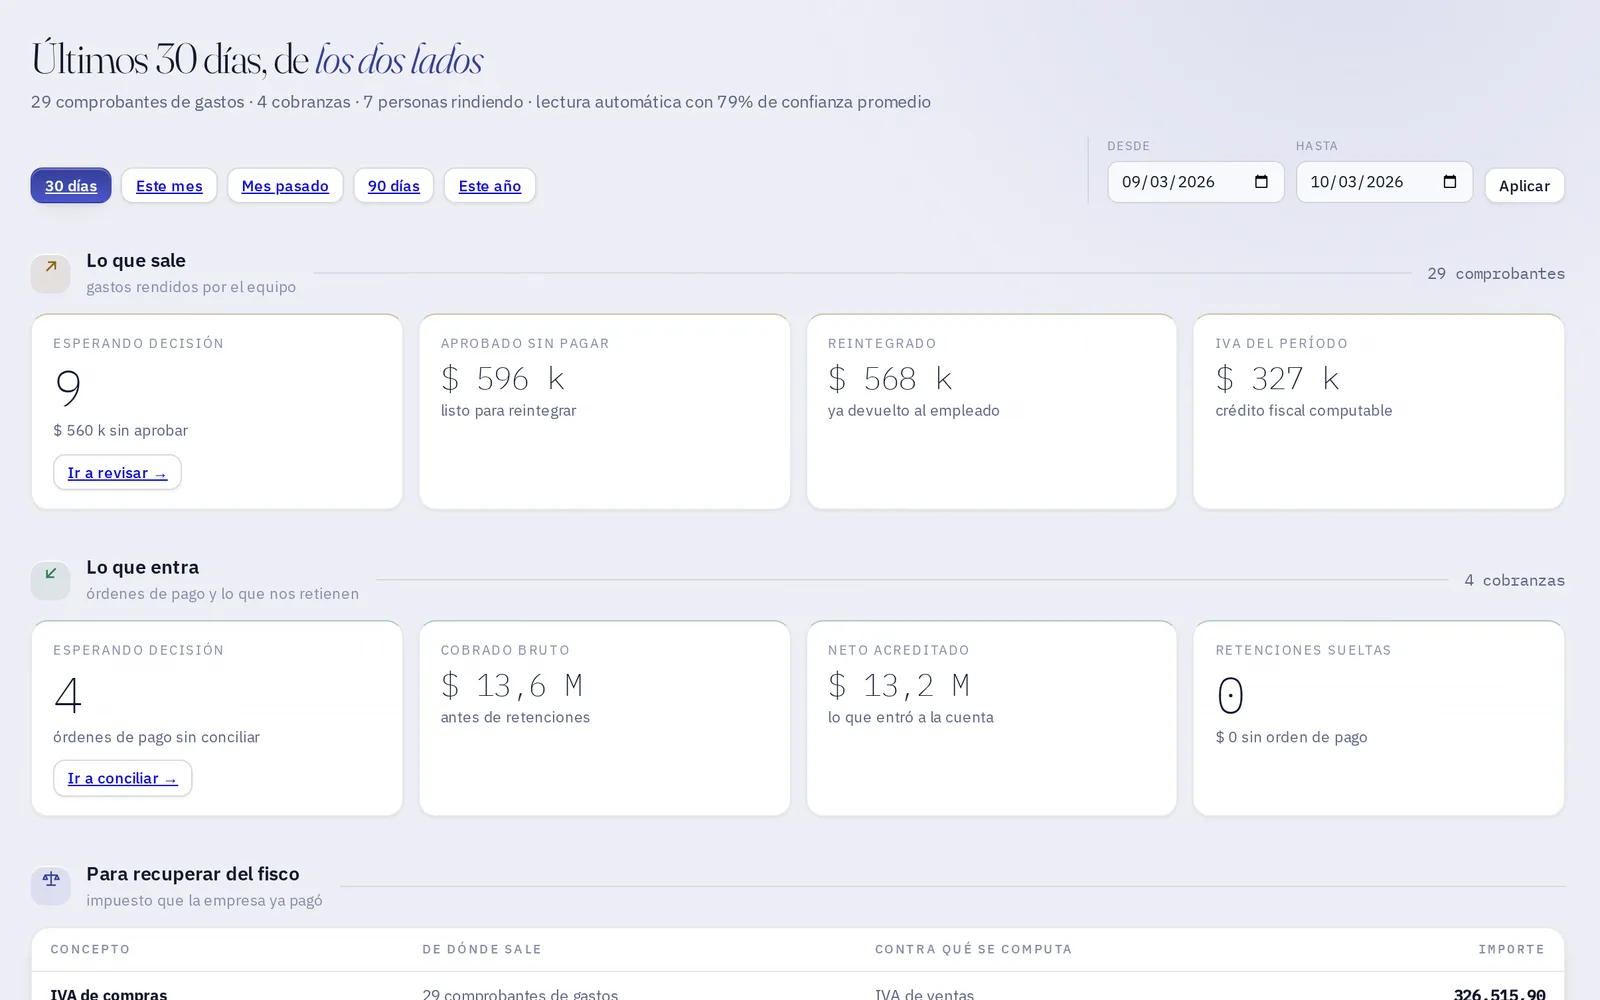This screenshot has width=1600, height=1000.
Task: Click the Reintegrado $ 568 k value
Action: pos(890,379)
